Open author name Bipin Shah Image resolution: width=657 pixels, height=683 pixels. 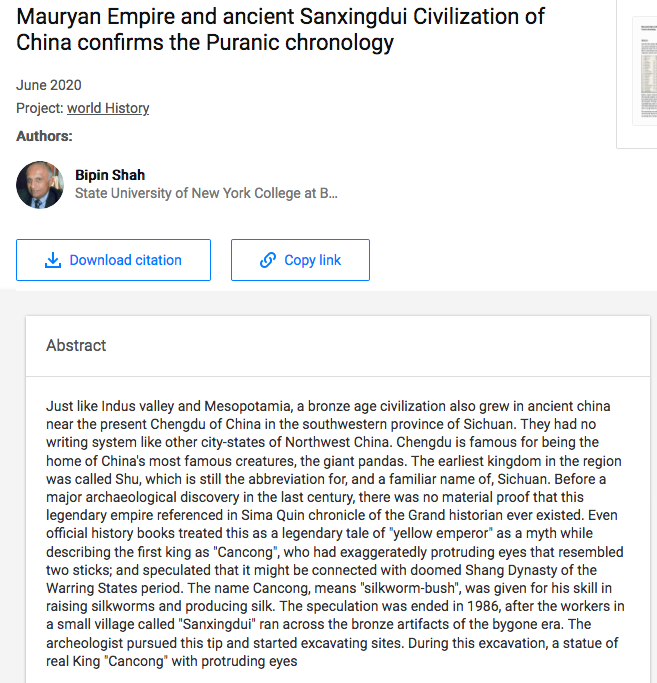110,175
